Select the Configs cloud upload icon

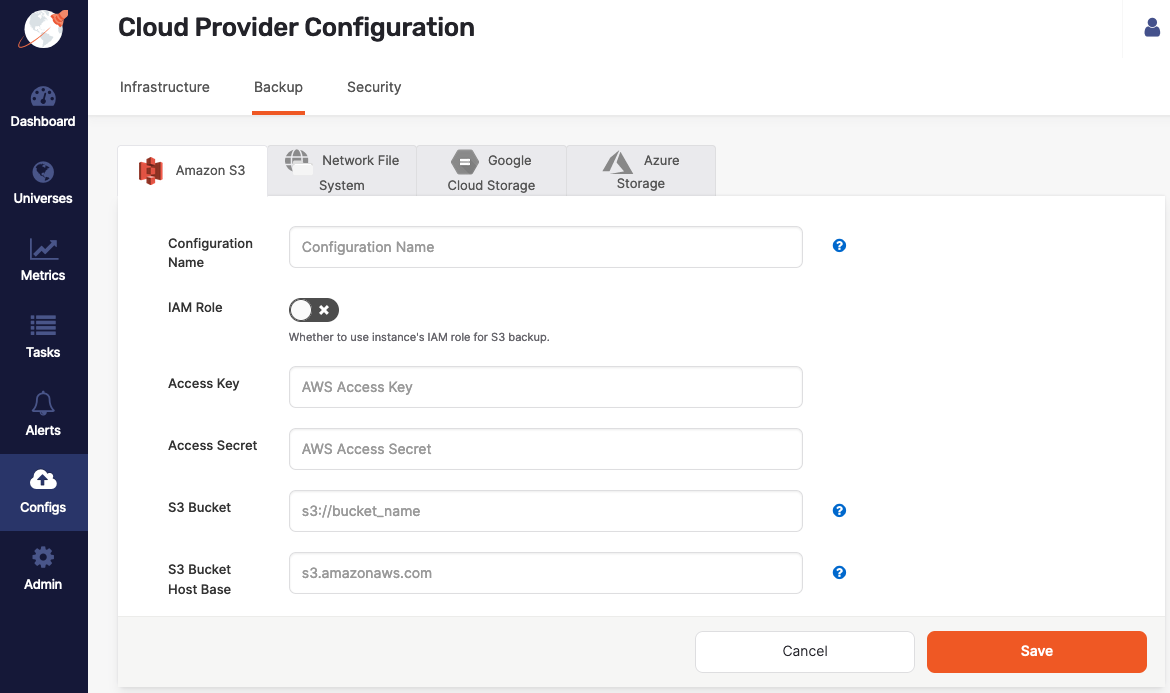pyautogui.click(x=43, y=480)
